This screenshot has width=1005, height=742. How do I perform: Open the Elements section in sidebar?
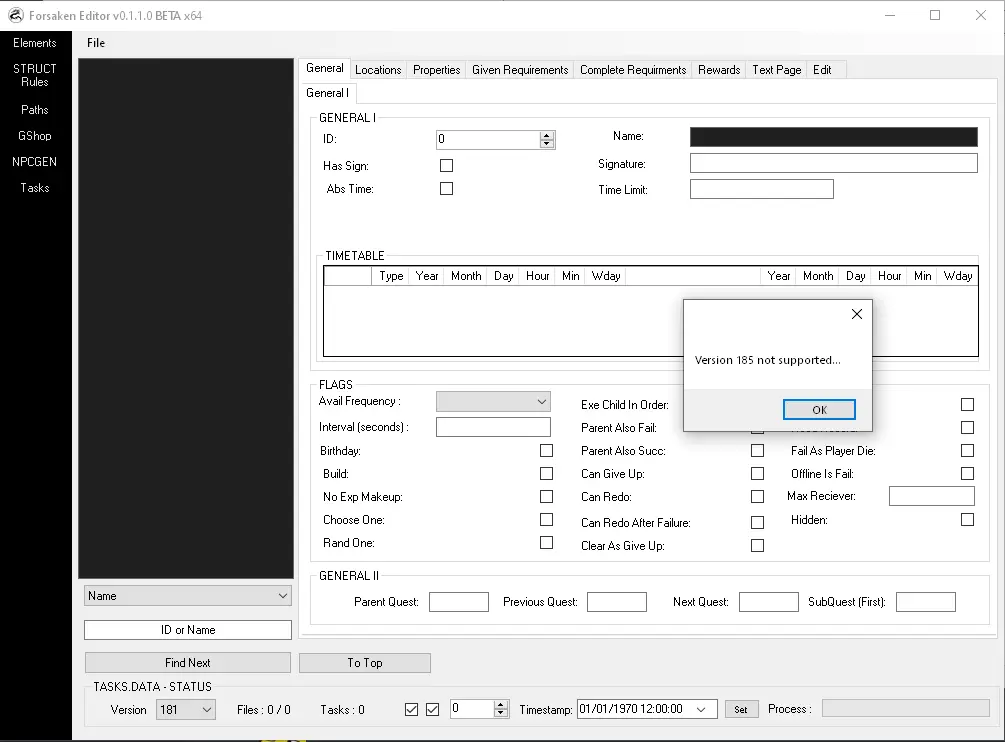(x=35, y=43)
